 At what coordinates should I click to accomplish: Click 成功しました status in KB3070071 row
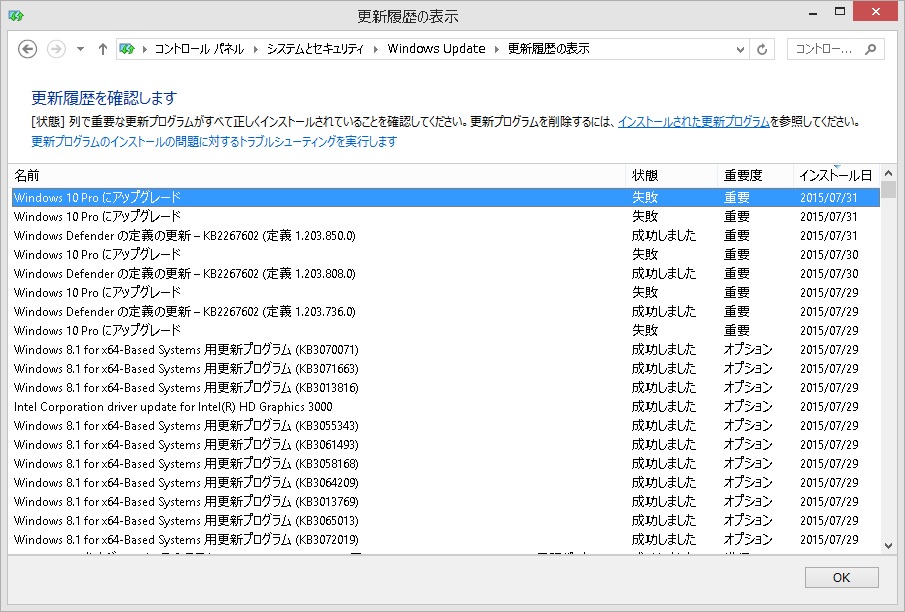click(664, 350)
